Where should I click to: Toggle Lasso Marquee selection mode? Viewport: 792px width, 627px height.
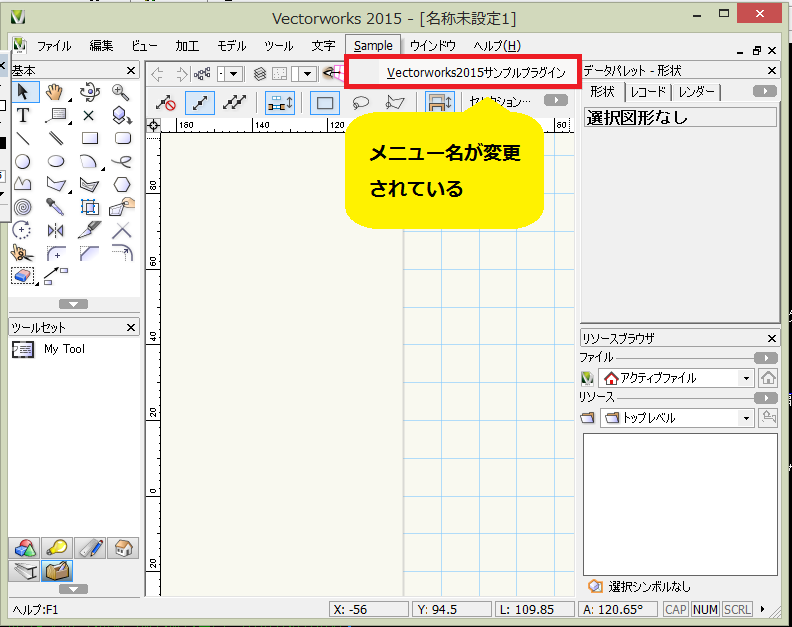pos(360,103)
